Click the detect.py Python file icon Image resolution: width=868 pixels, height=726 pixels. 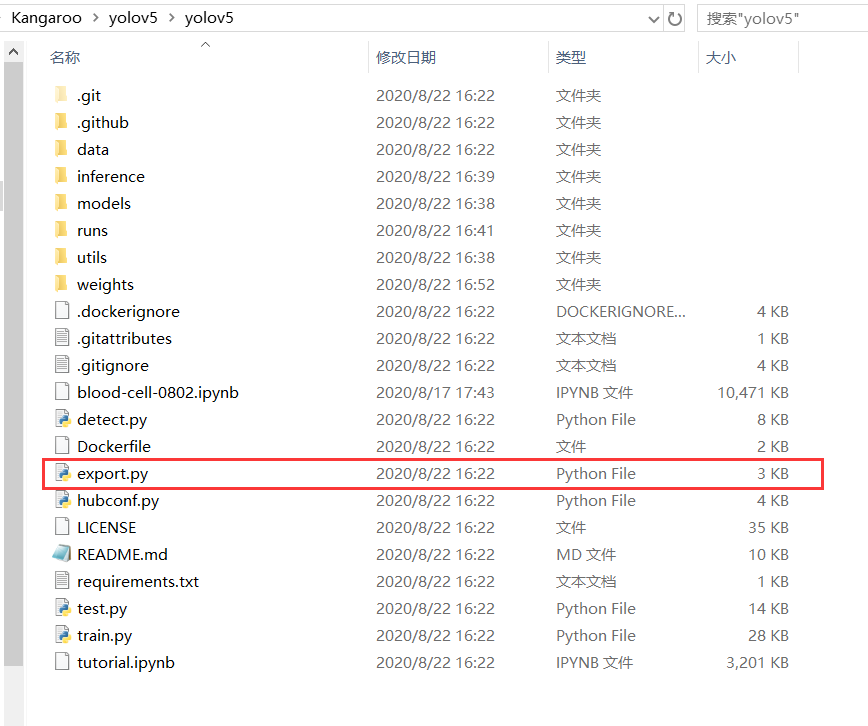pos(63,419)
